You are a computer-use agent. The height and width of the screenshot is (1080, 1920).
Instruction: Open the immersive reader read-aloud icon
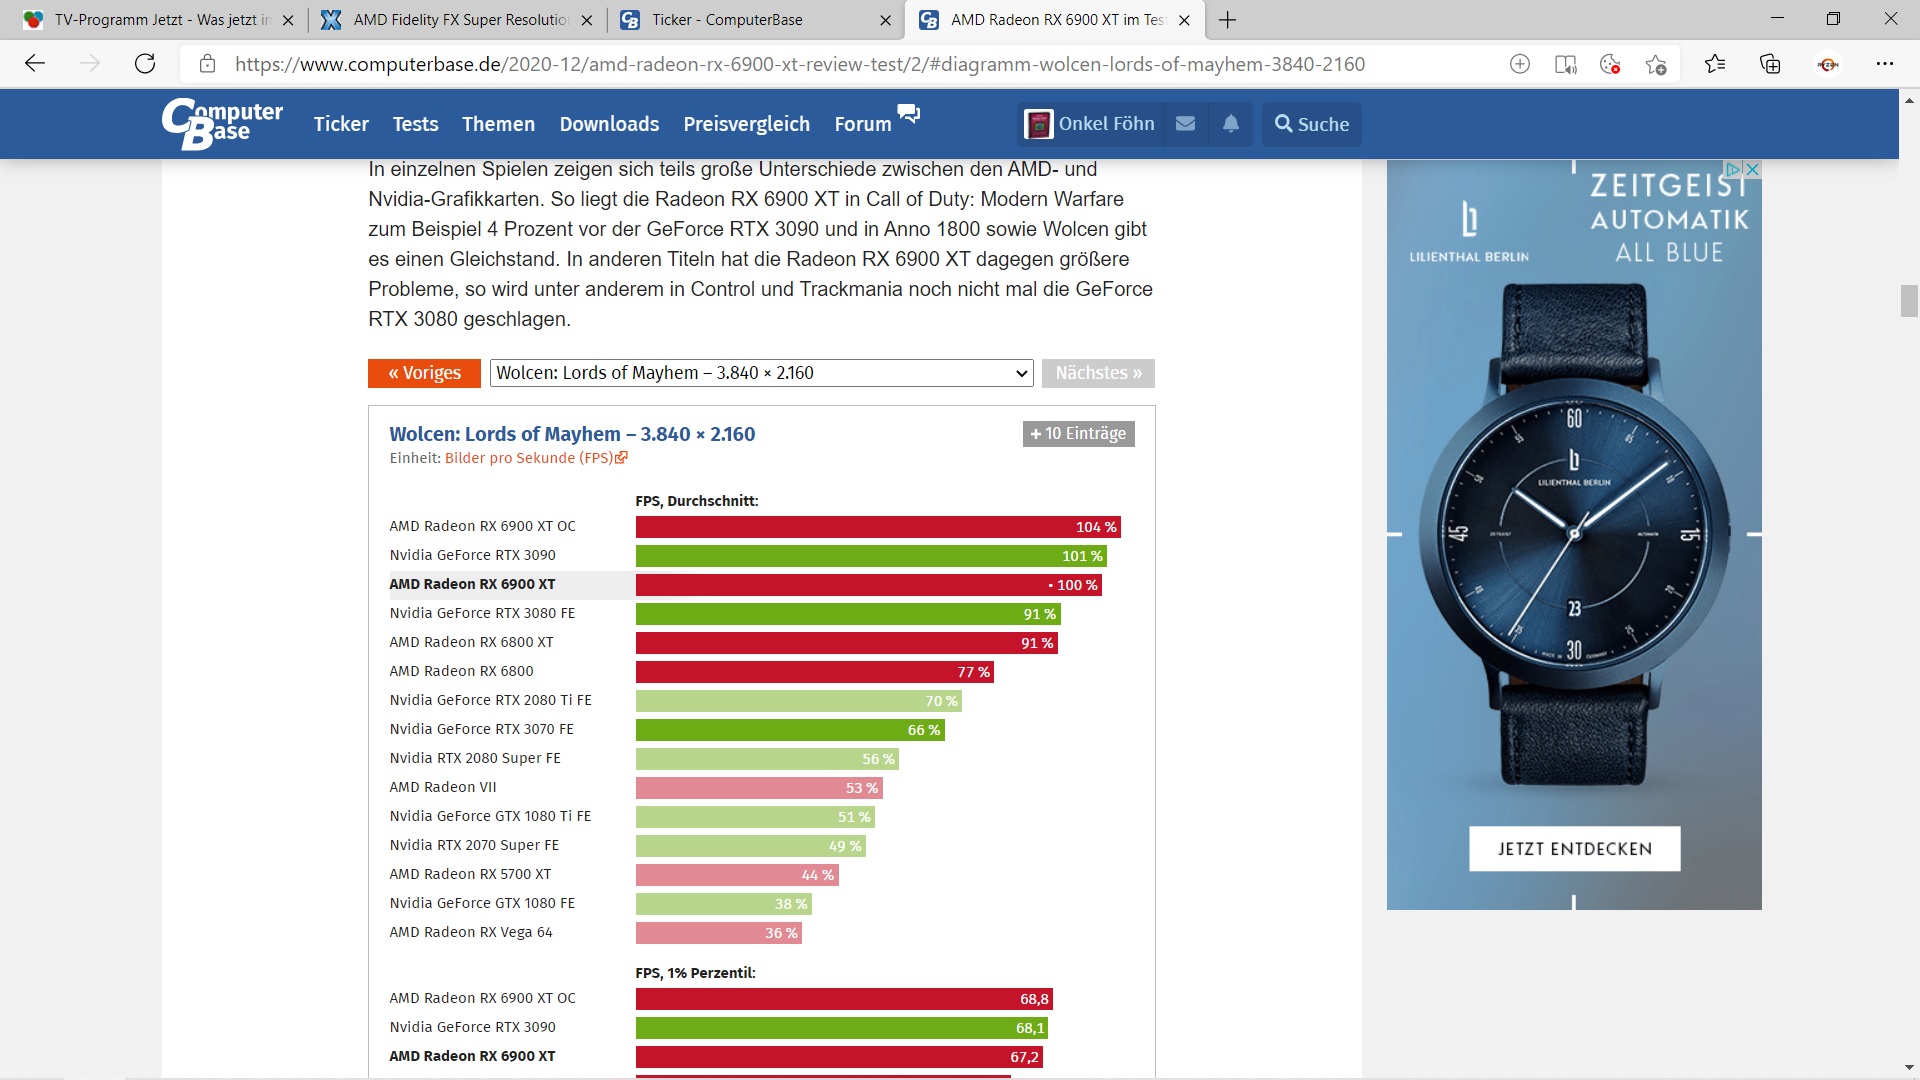[x=1565, y=65]
